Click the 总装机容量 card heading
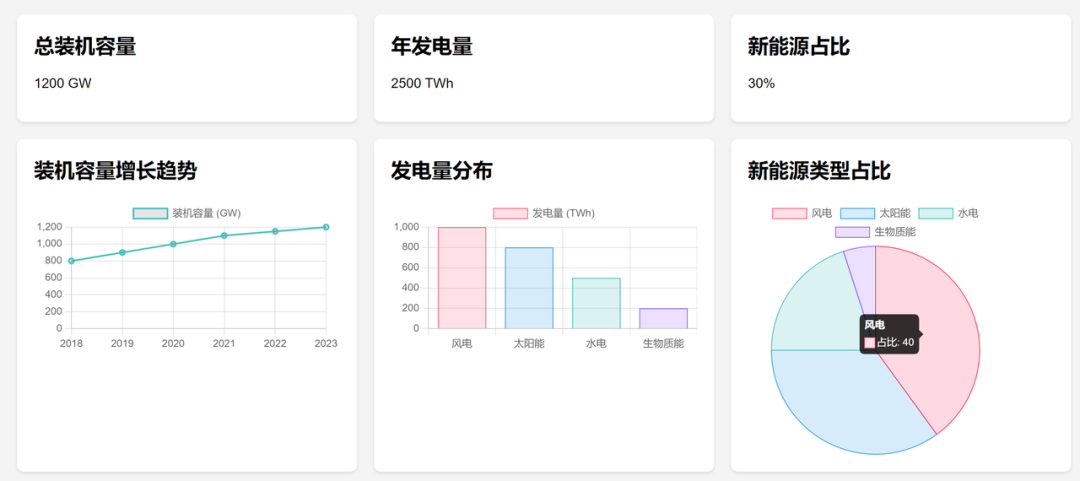 [x=85, y=47]
